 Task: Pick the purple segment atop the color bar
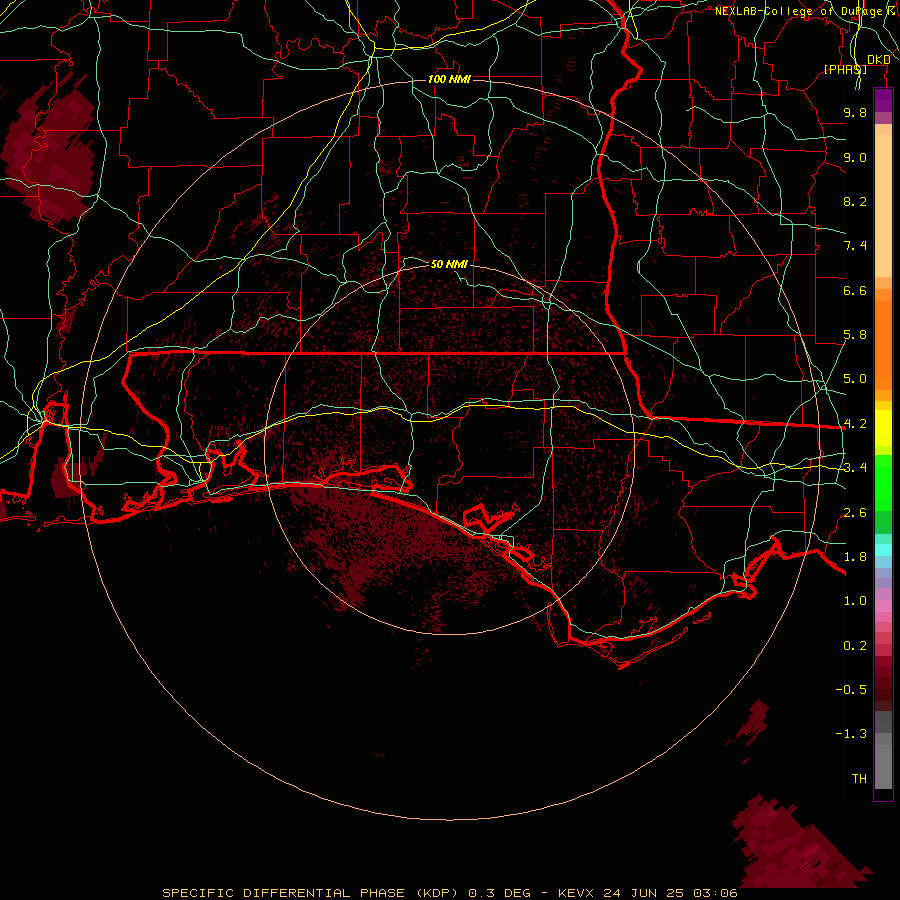click(x=883, y=101)
